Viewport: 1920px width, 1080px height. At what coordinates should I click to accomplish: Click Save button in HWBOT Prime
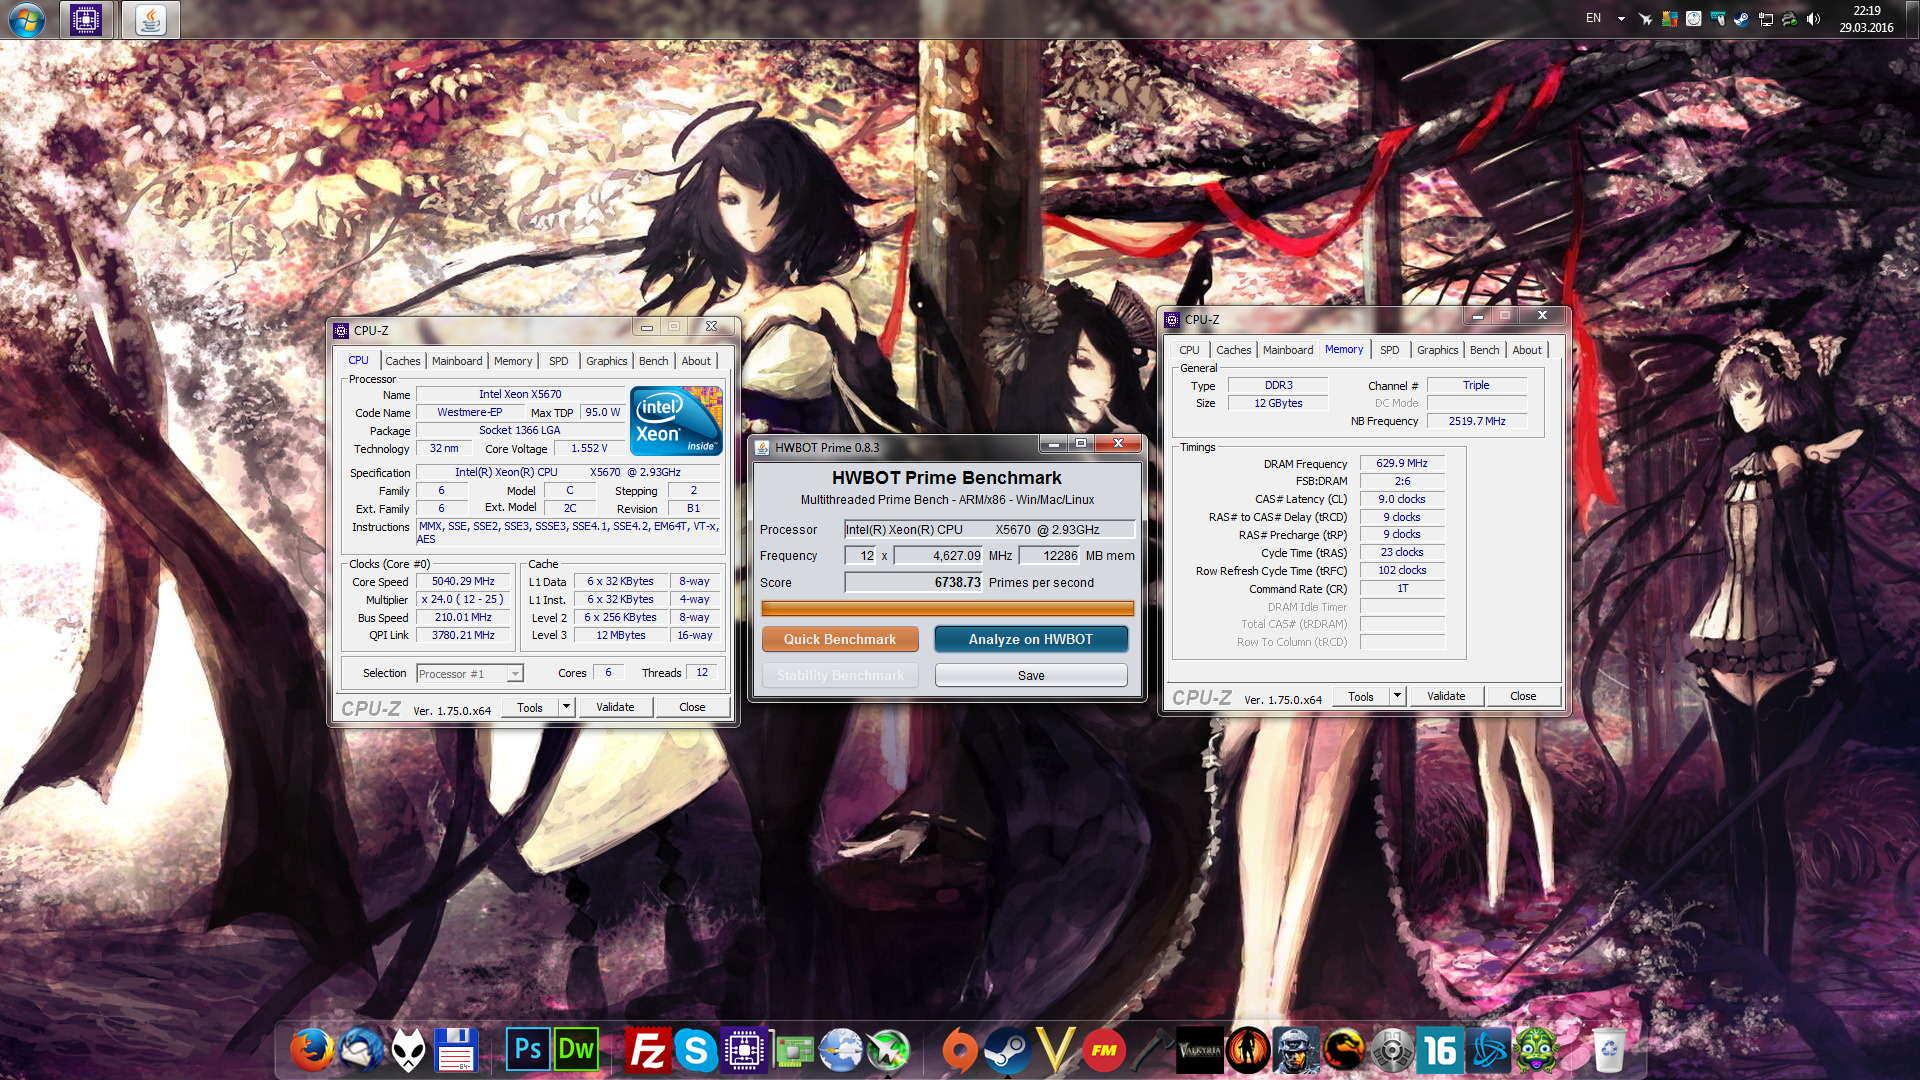point(1031,676)
